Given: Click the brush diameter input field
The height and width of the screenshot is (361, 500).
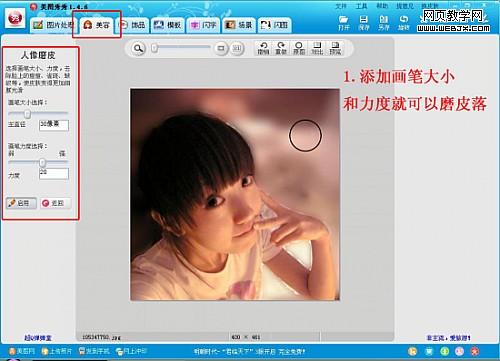Looking at the screenshot, I should 54,125.
